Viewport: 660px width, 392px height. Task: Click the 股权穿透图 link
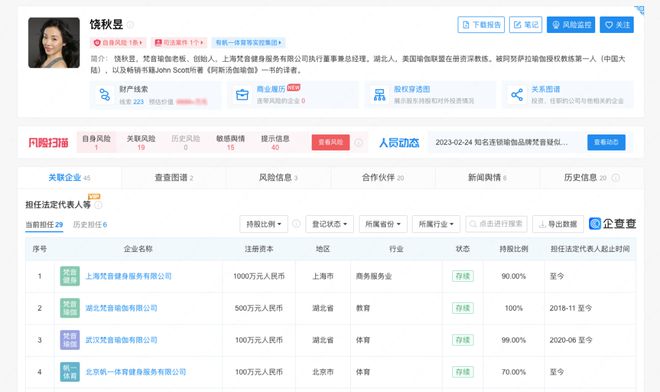[412, 89]
